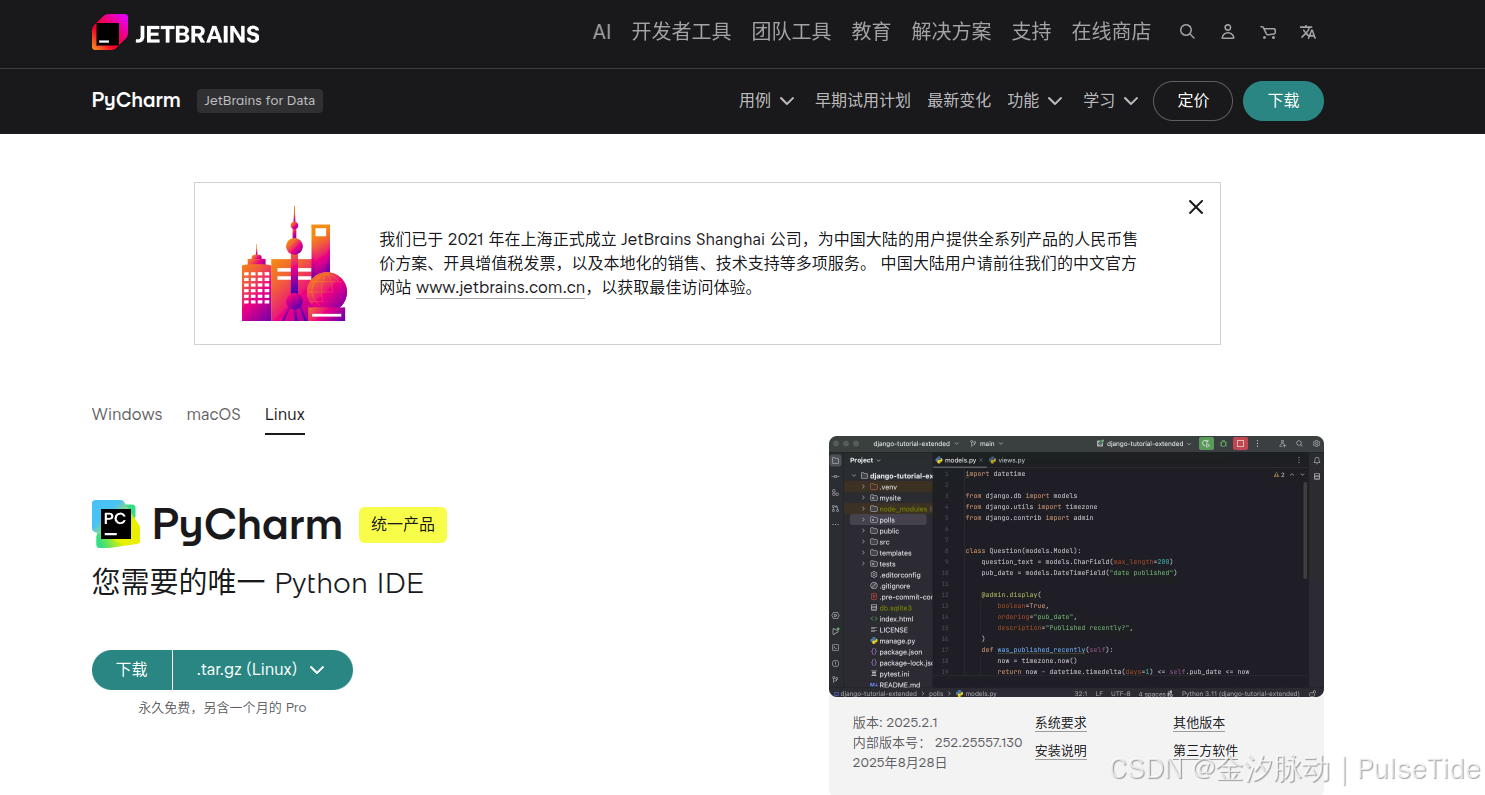Screen dimensions: 1485x795
Task: Open the 支持 menu
Action: 1031,32
